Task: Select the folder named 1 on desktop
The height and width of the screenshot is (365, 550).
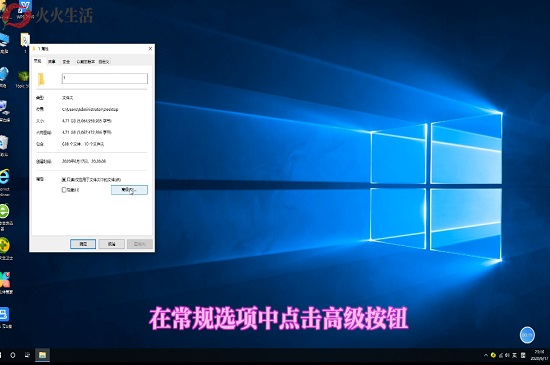Action: pos(25,42)
